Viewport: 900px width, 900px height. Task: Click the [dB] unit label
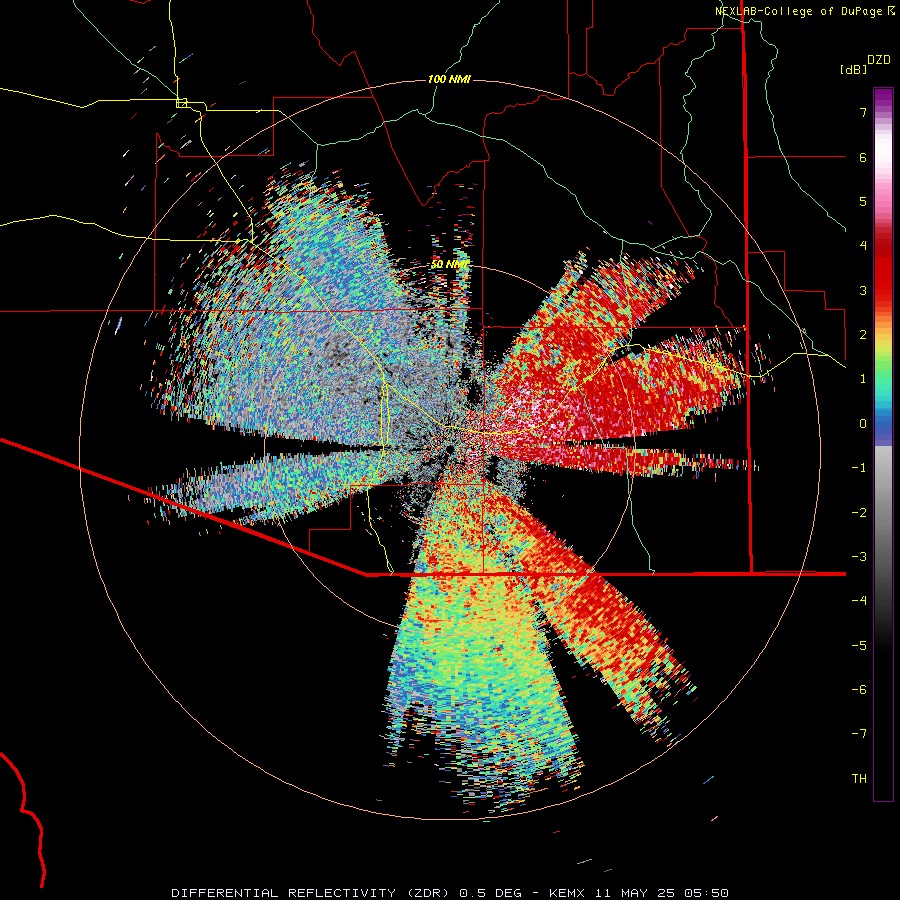point(853,69)
